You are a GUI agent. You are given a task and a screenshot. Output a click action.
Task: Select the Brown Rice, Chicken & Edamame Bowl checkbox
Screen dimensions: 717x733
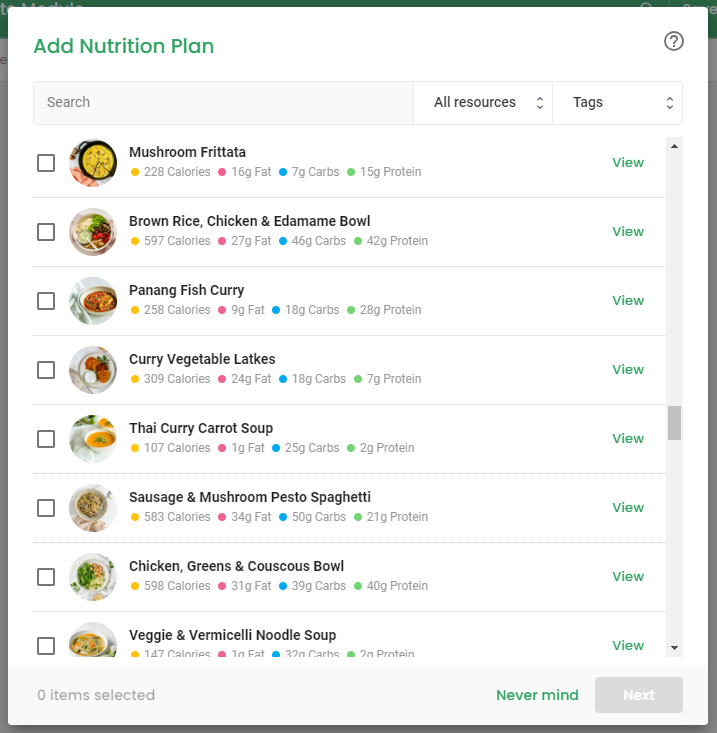(x=46, y=232)
